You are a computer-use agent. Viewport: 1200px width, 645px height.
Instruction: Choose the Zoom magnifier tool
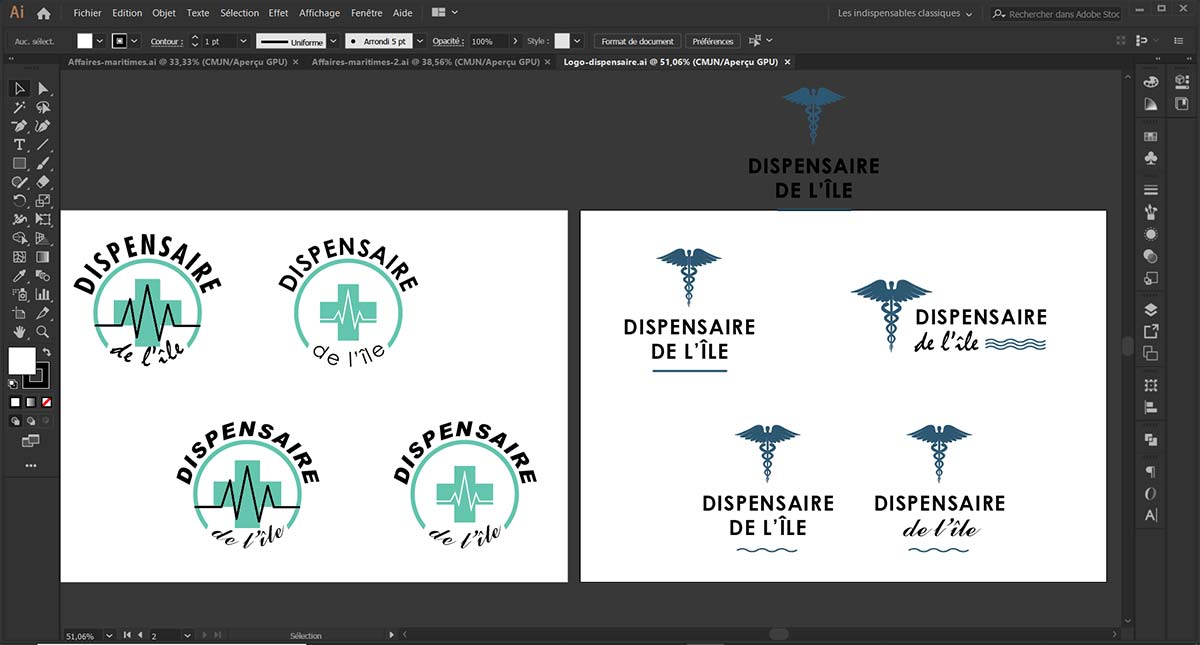click(43, 332)
